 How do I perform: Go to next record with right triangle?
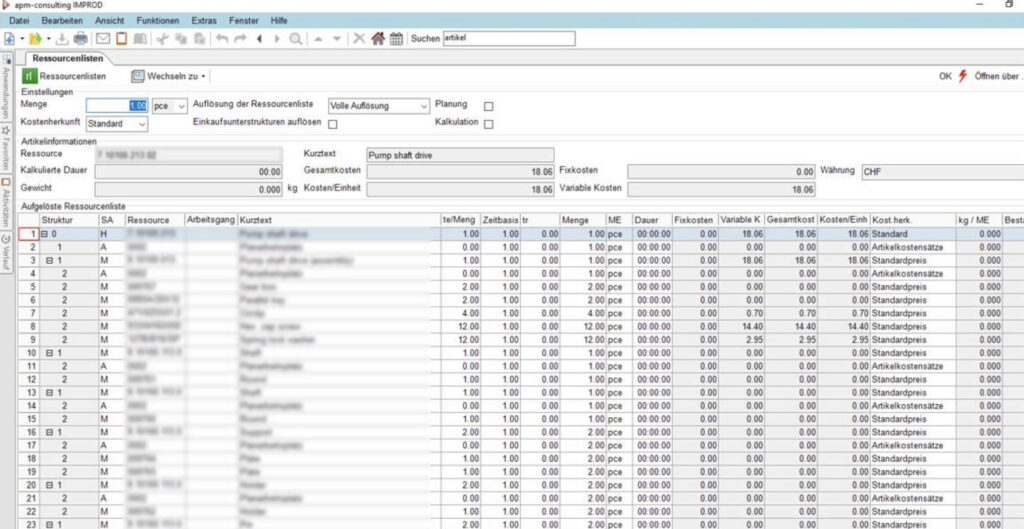[277, 39]
